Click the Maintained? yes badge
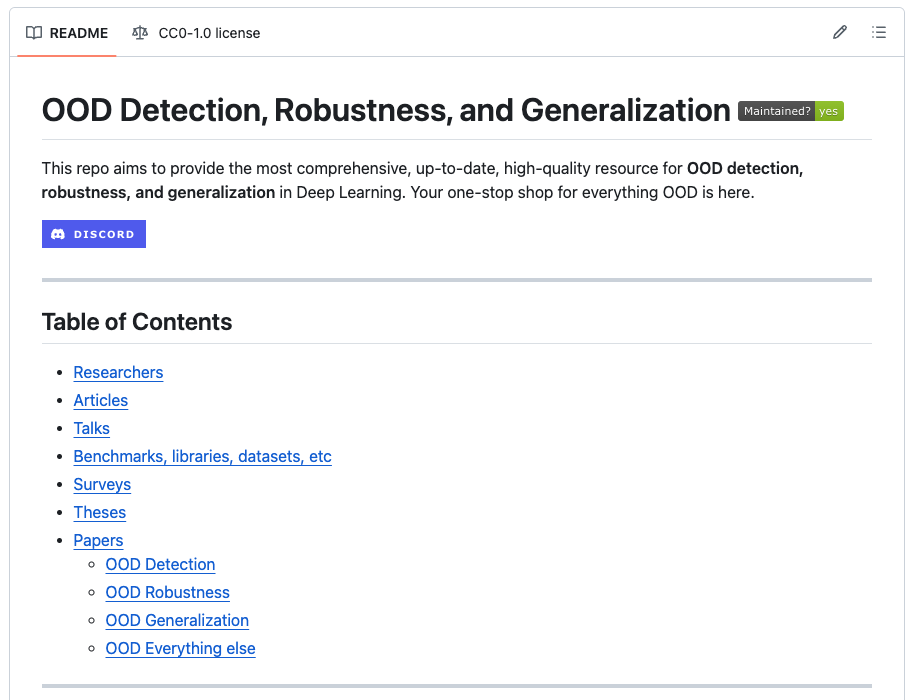Viewport: 912px width, 700px height. click(791, 111)
